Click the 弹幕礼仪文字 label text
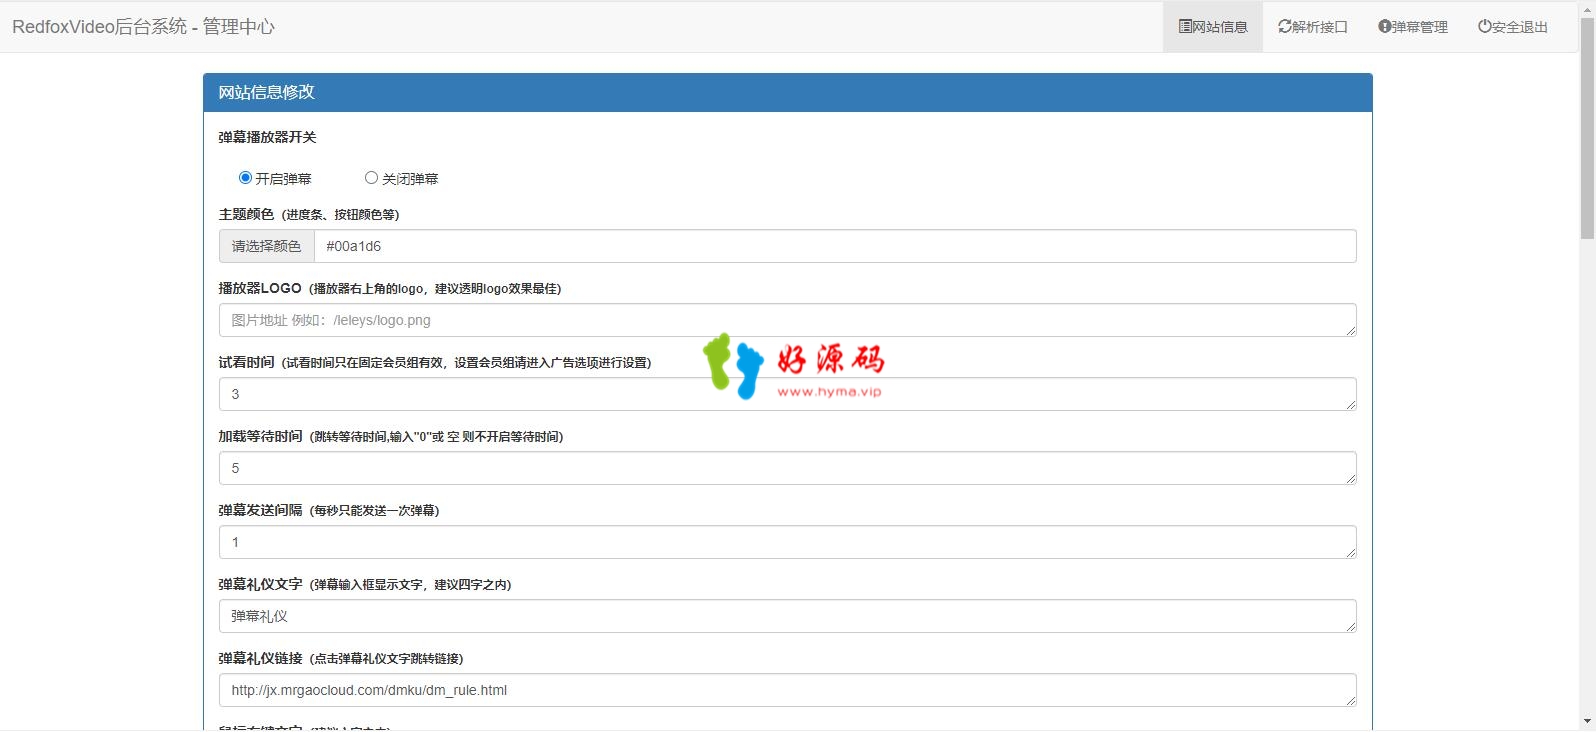 (x=260, y=584)
